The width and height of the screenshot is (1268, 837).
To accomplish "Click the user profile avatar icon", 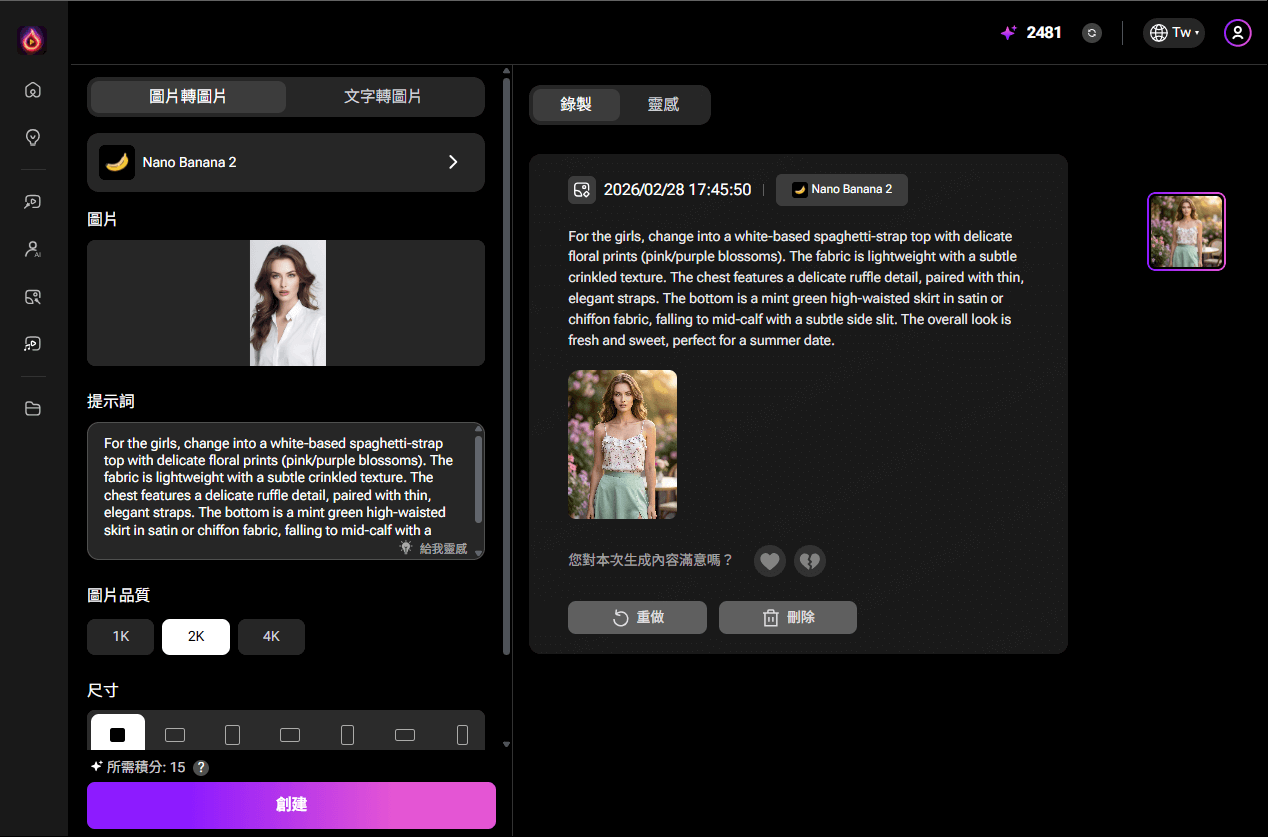I will (x=1237, y=33).
